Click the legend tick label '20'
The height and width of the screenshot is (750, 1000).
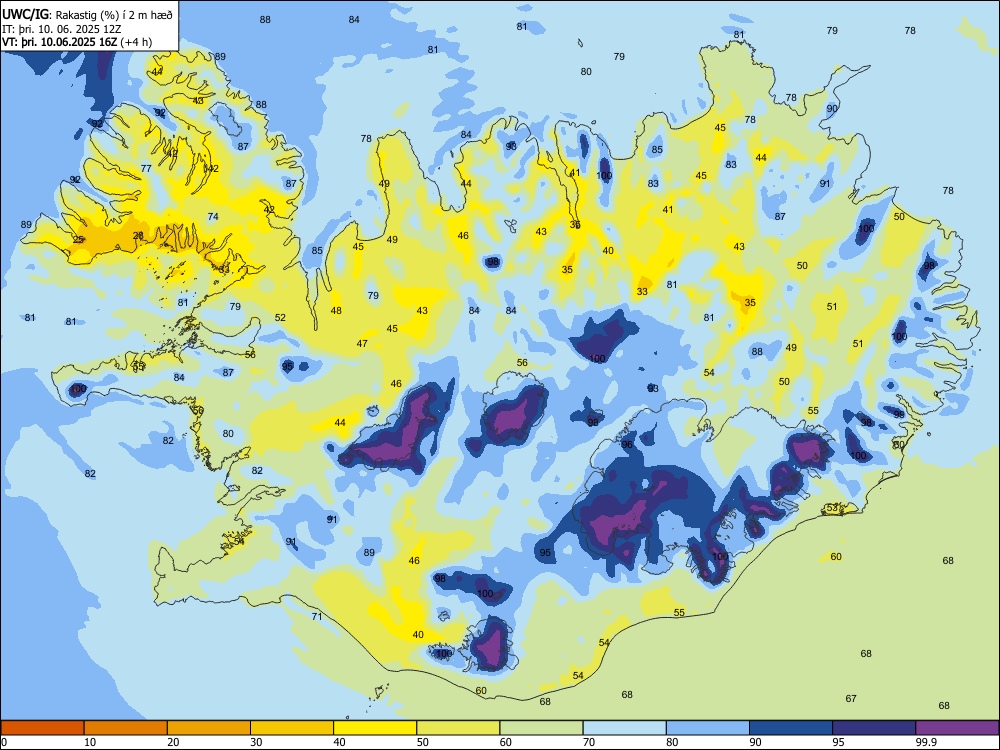click(173, 742)
